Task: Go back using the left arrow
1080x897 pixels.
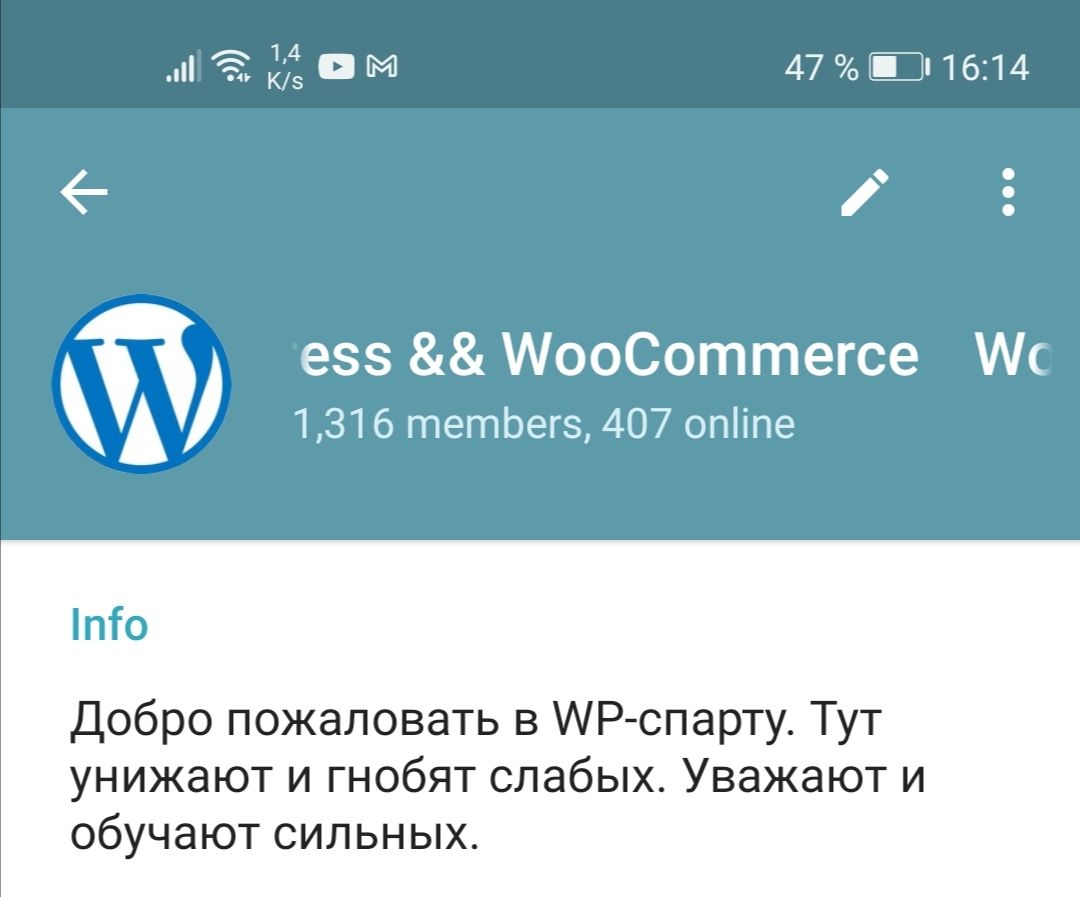Action: tap(84, 192)
